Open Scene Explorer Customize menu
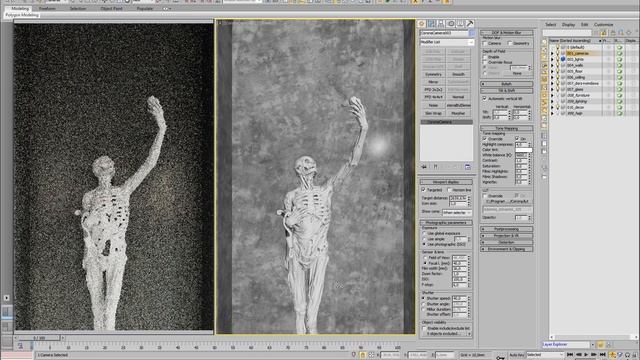640x360 pixels. pyautogui.click(x=604, y=25)
